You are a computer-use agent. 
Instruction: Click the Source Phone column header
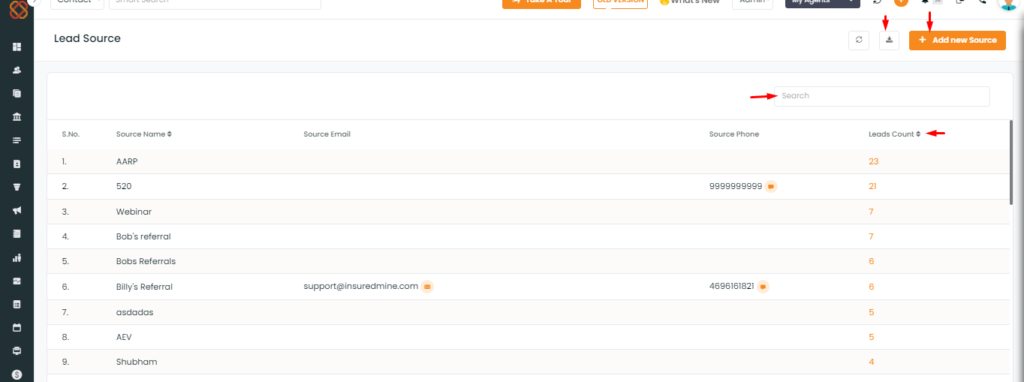[x=734, y=134]
